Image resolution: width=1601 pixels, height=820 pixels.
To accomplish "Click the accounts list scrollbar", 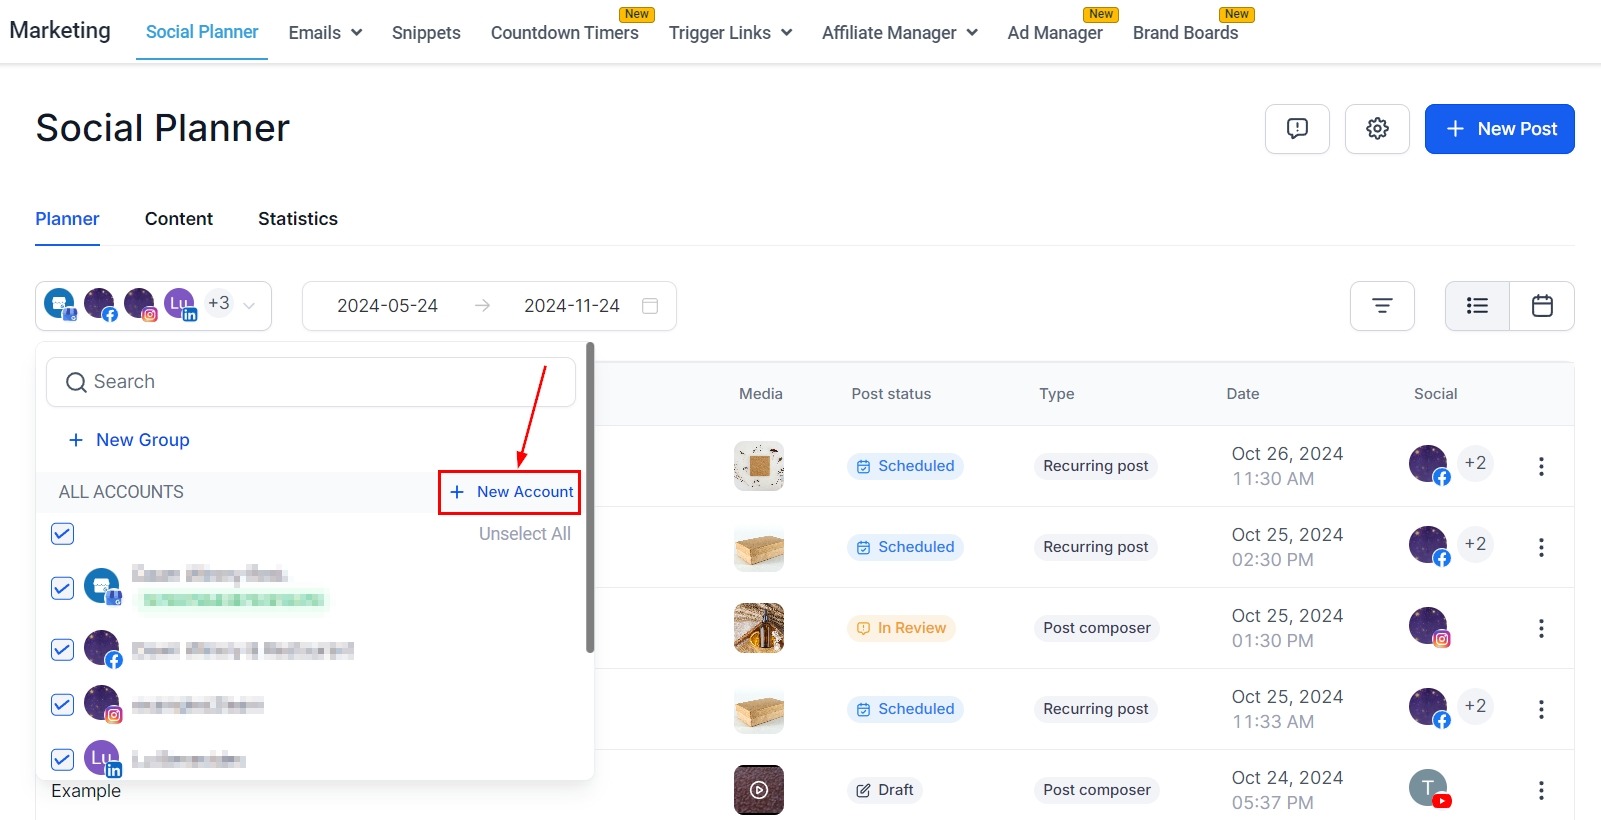I will [590, 500].
